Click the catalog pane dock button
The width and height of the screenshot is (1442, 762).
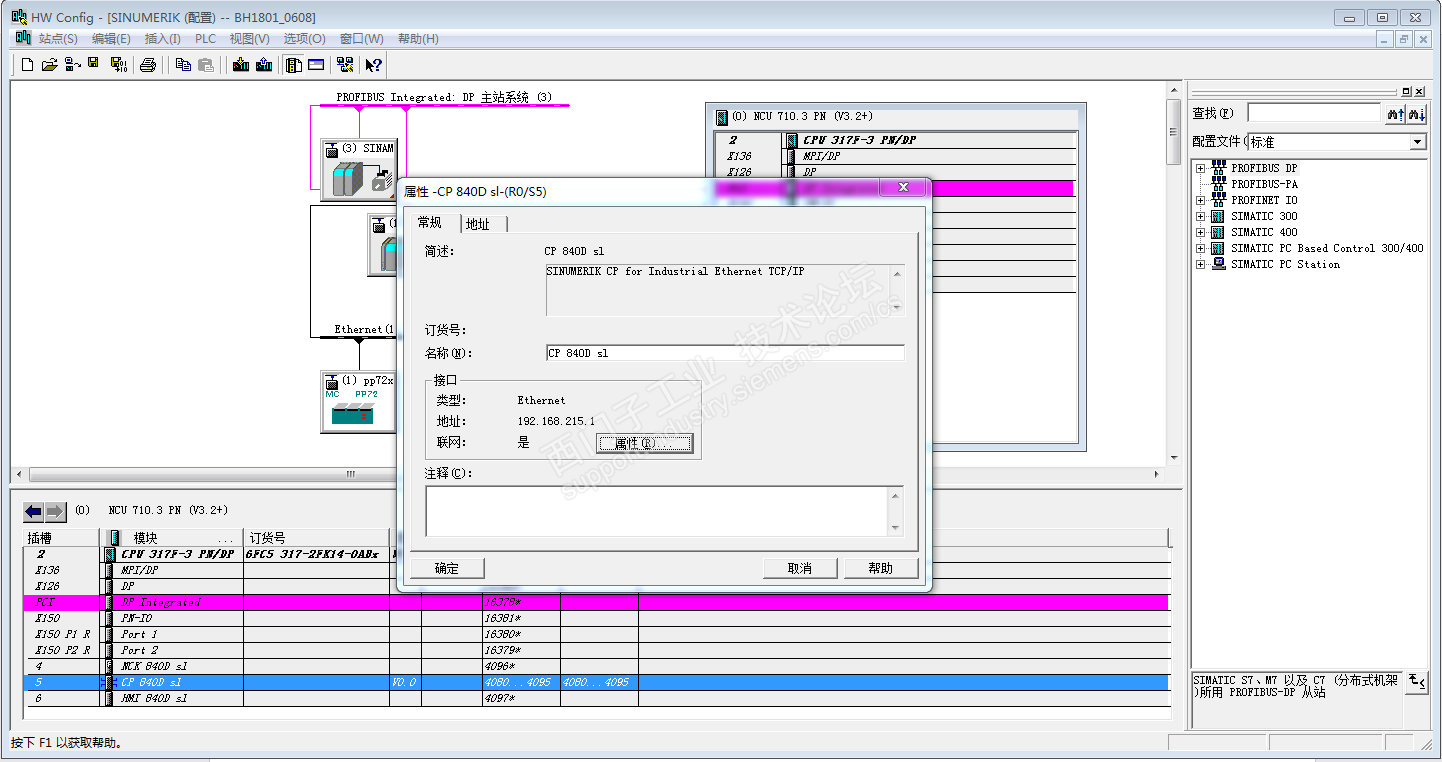[1406, 91]
